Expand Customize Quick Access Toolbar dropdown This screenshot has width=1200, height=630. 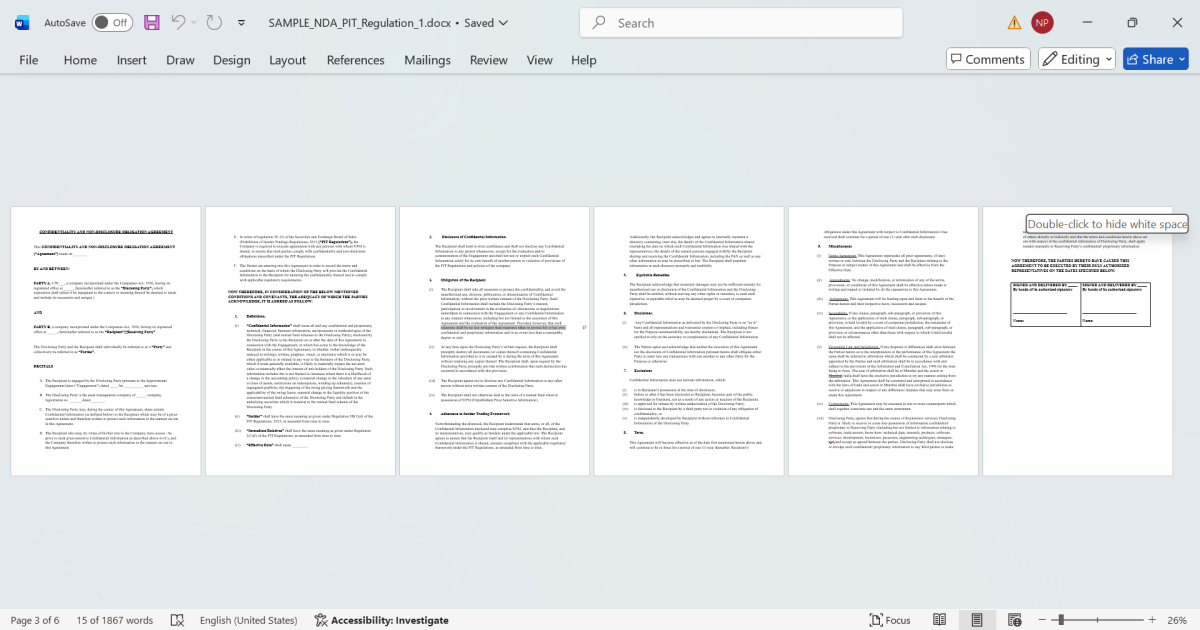click(x=242, y=22)
